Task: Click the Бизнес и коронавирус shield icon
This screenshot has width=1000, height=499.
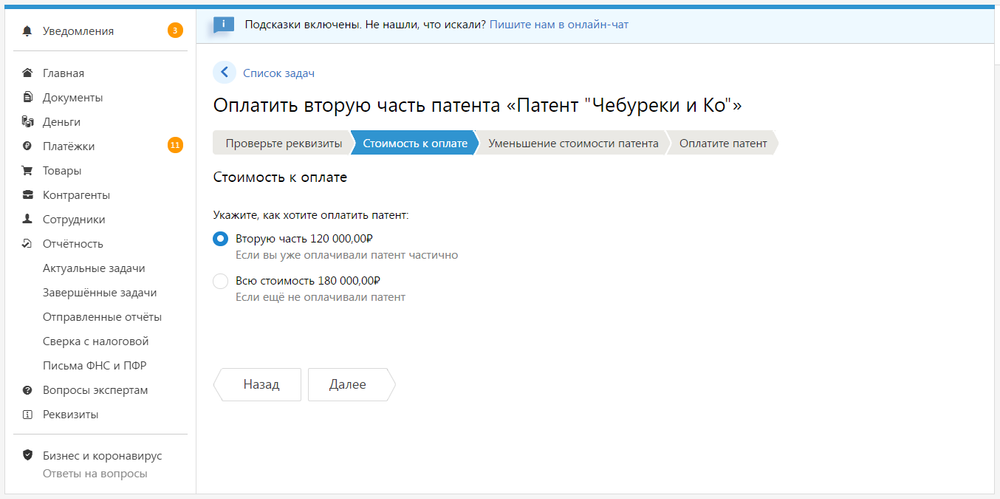Action: [27, 455]
